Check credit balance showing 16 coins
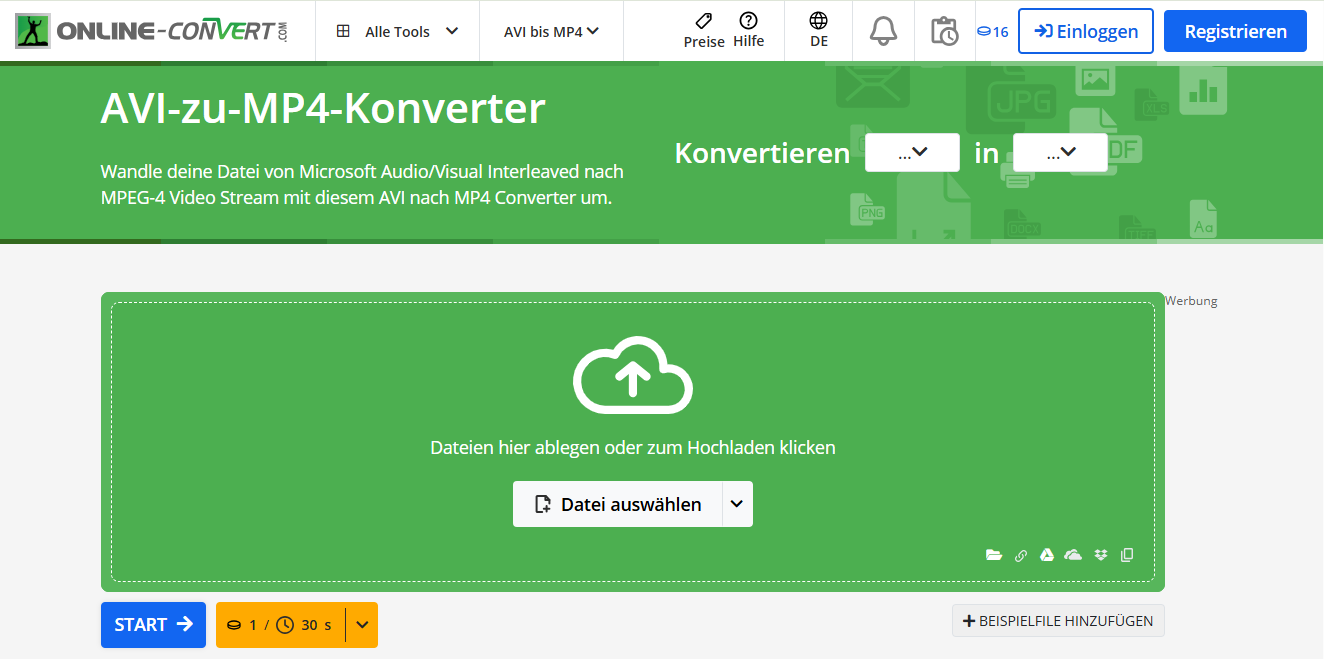 (x=991, y=31)
